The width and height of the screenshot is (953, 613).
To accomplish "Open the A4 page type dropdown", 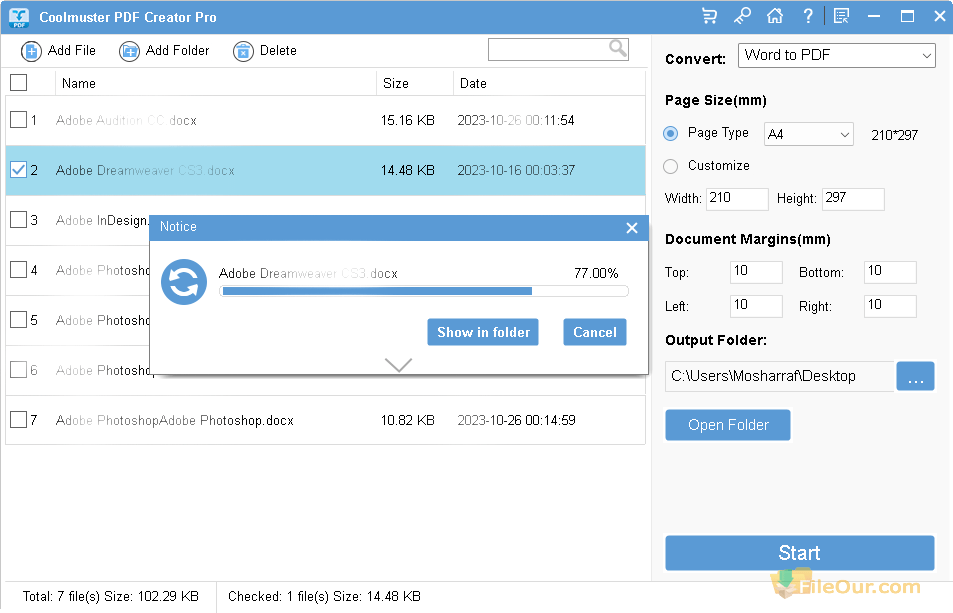I will [809, 134].
